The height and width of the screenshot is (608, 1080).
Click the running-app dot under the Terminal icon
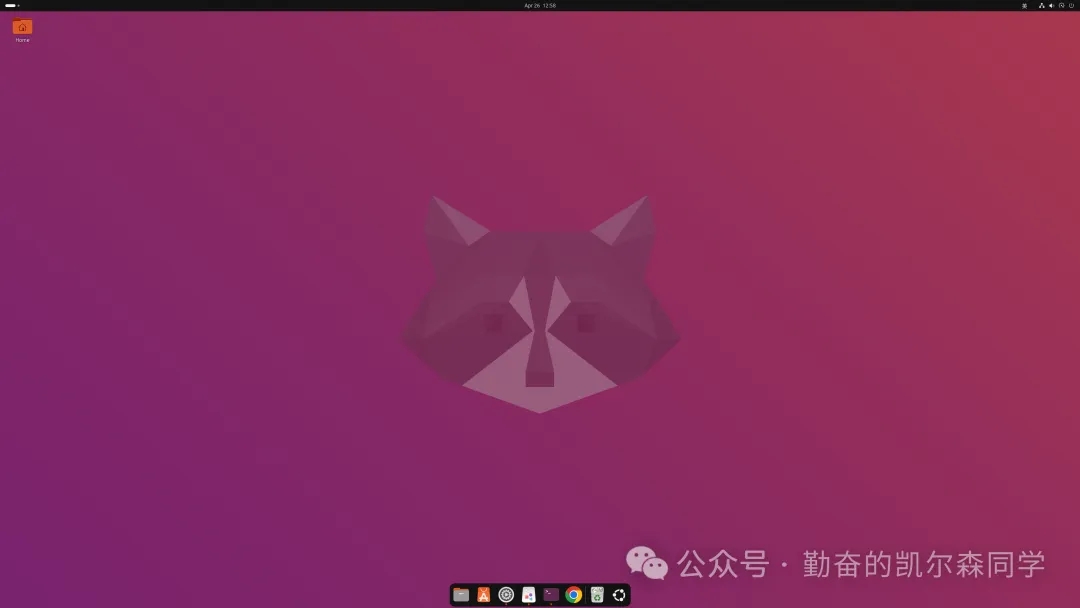[550, 604]
